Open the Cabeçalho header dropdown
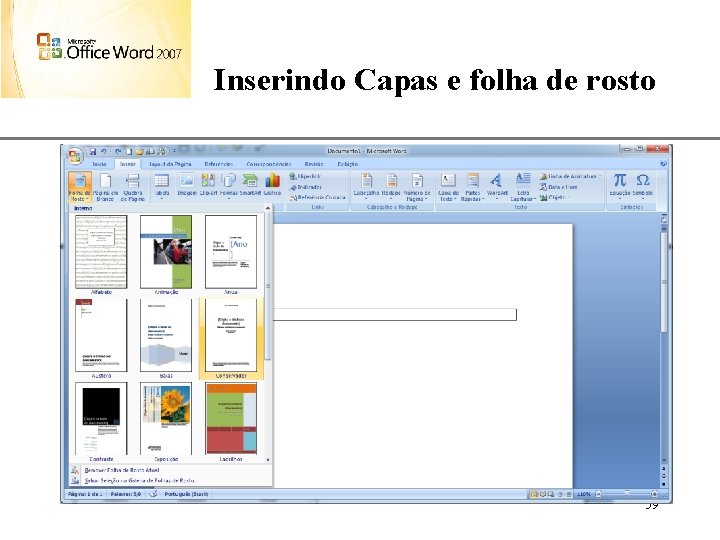The height and width of the screenshot is (540, 720). 366,186
